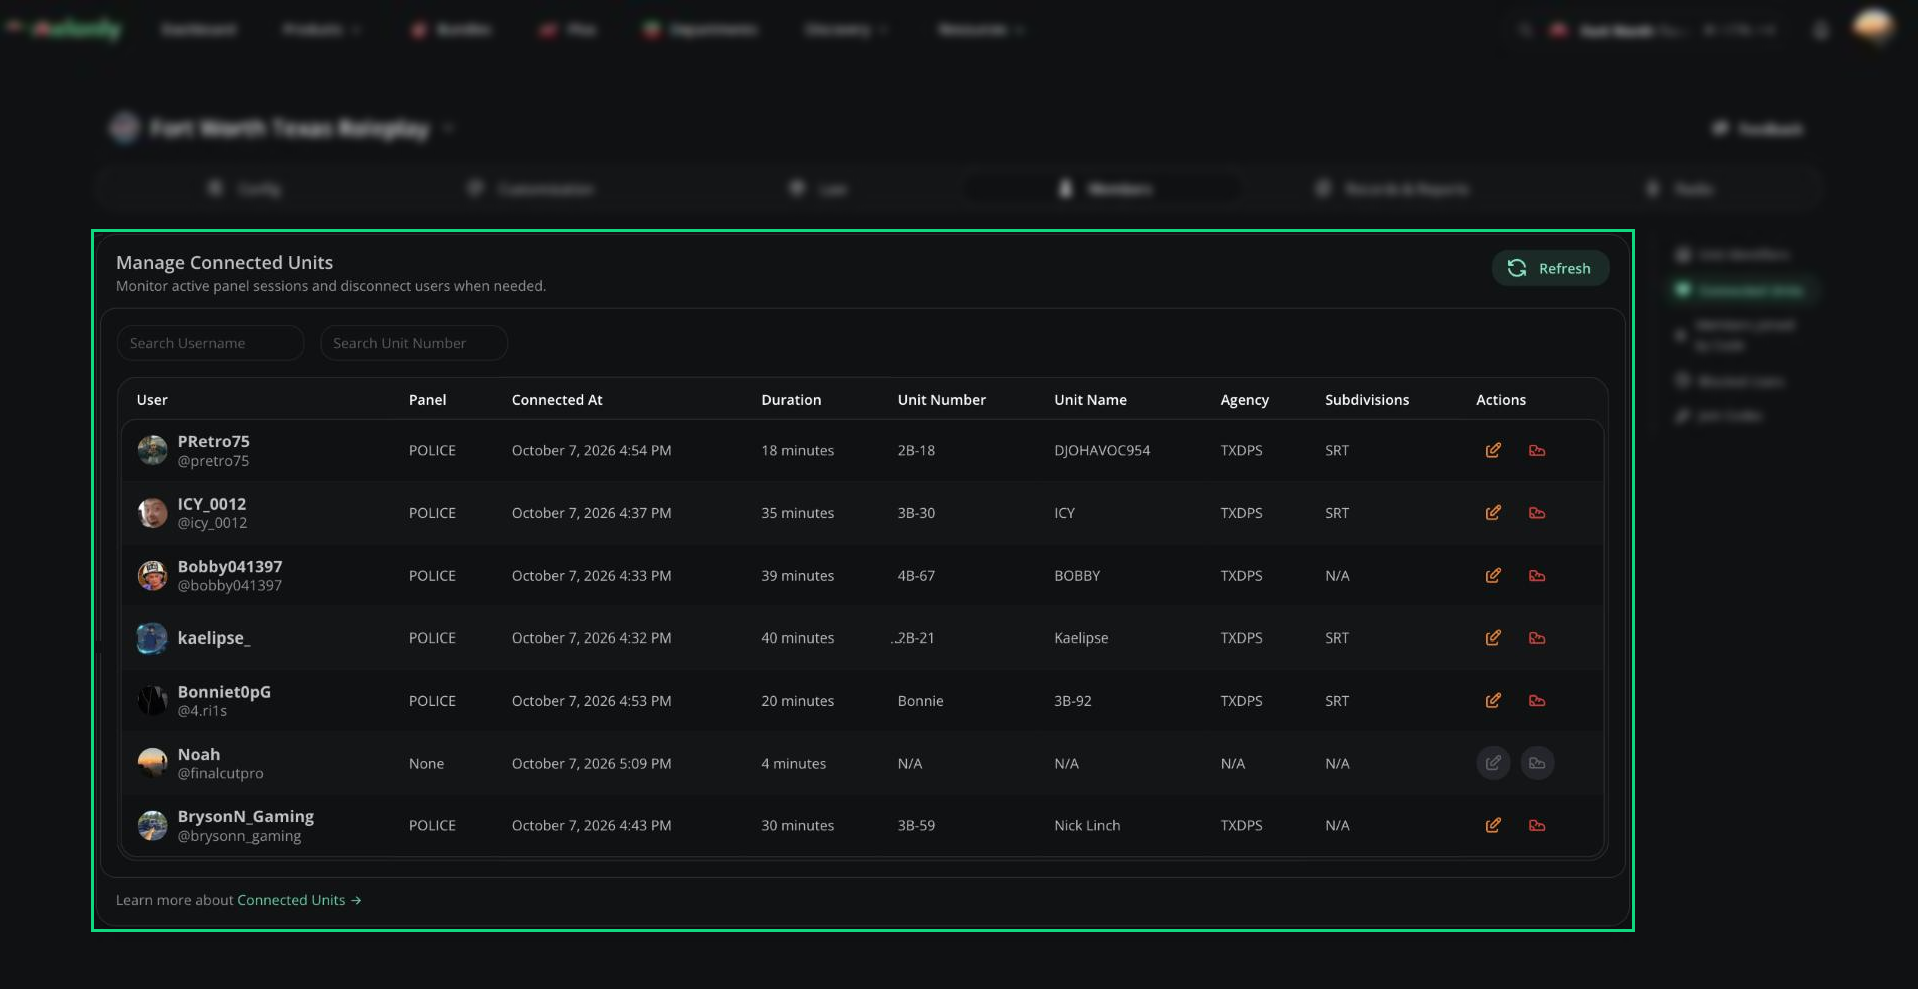Click the Refresh button
Image resolution: width=1918 pixels, height=989 pixels.
point(1550,268)
